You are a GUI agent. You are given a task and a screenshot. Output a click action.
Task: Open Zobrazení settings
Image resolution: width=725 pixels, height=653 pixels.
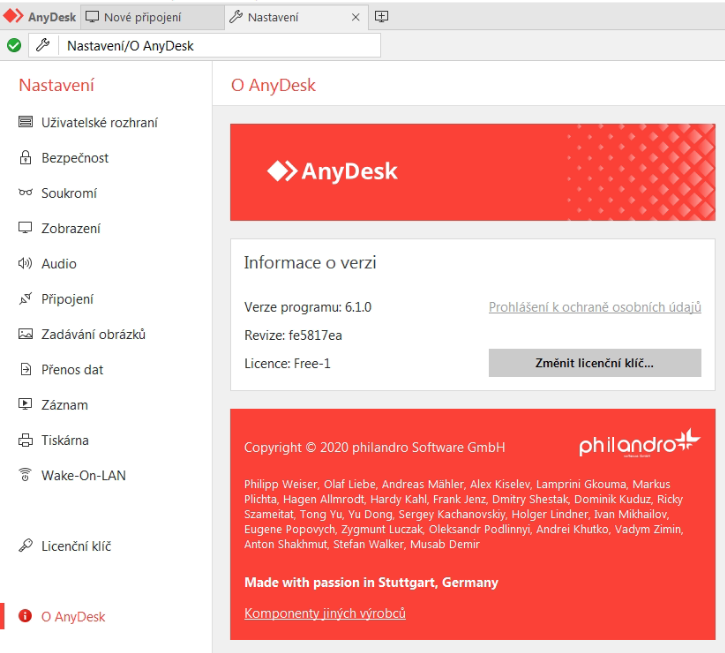(x=71, y=228)
